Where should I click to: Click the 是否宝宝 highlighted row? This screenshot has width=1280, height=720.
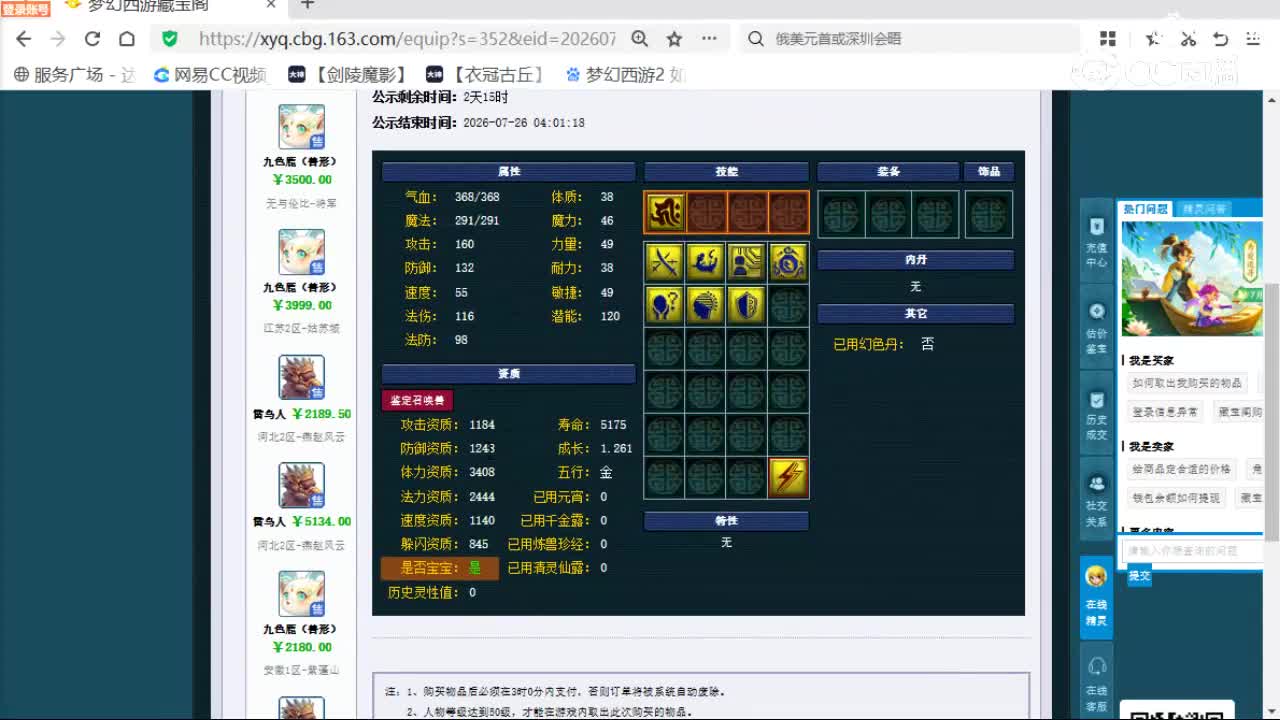pos(440,568)
